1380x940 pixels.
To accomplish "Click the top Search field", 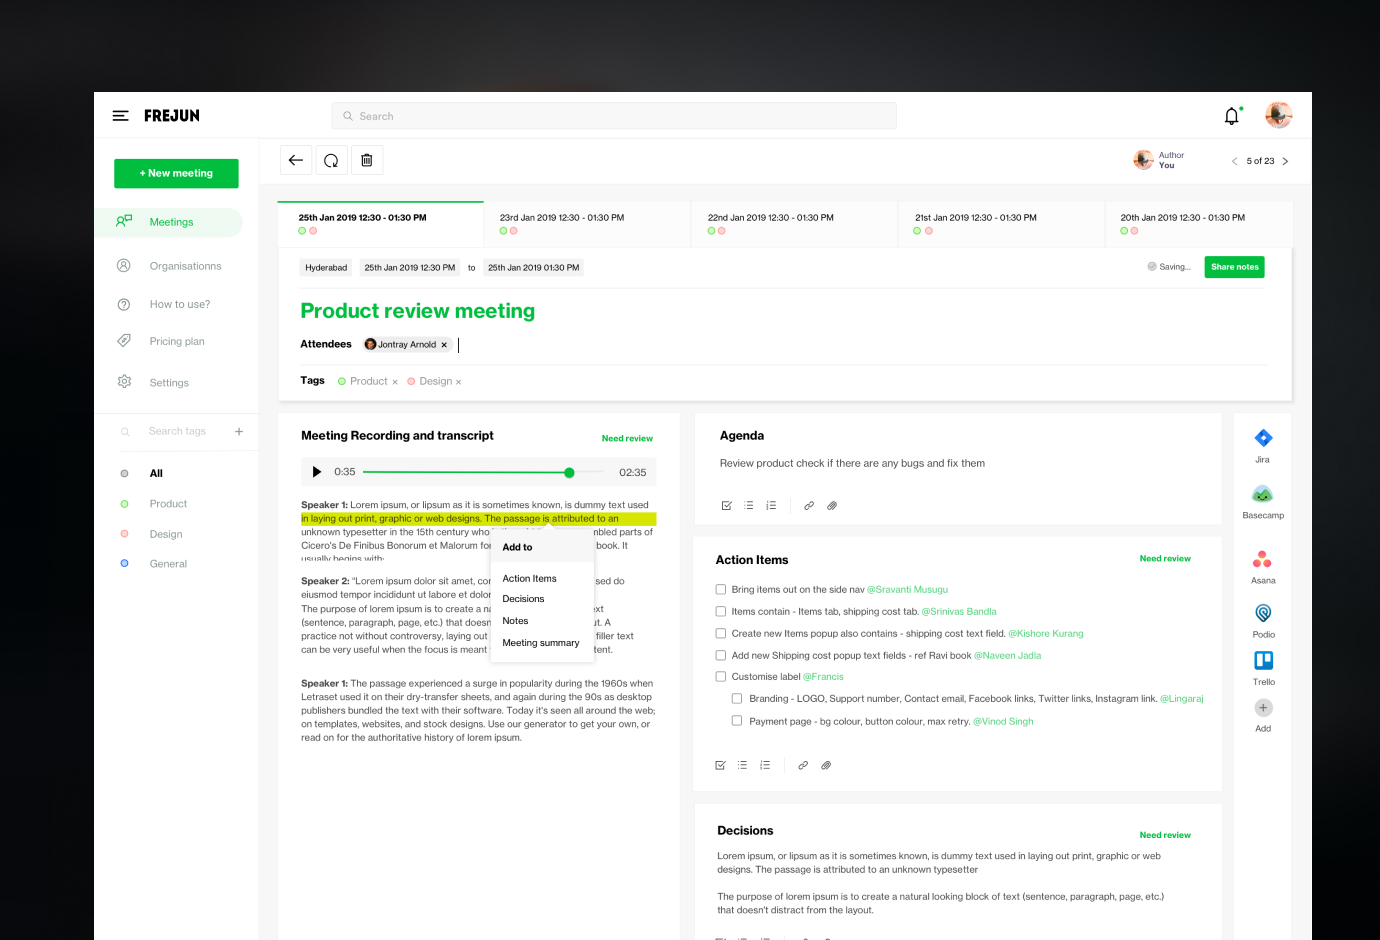I will point(614,116).
